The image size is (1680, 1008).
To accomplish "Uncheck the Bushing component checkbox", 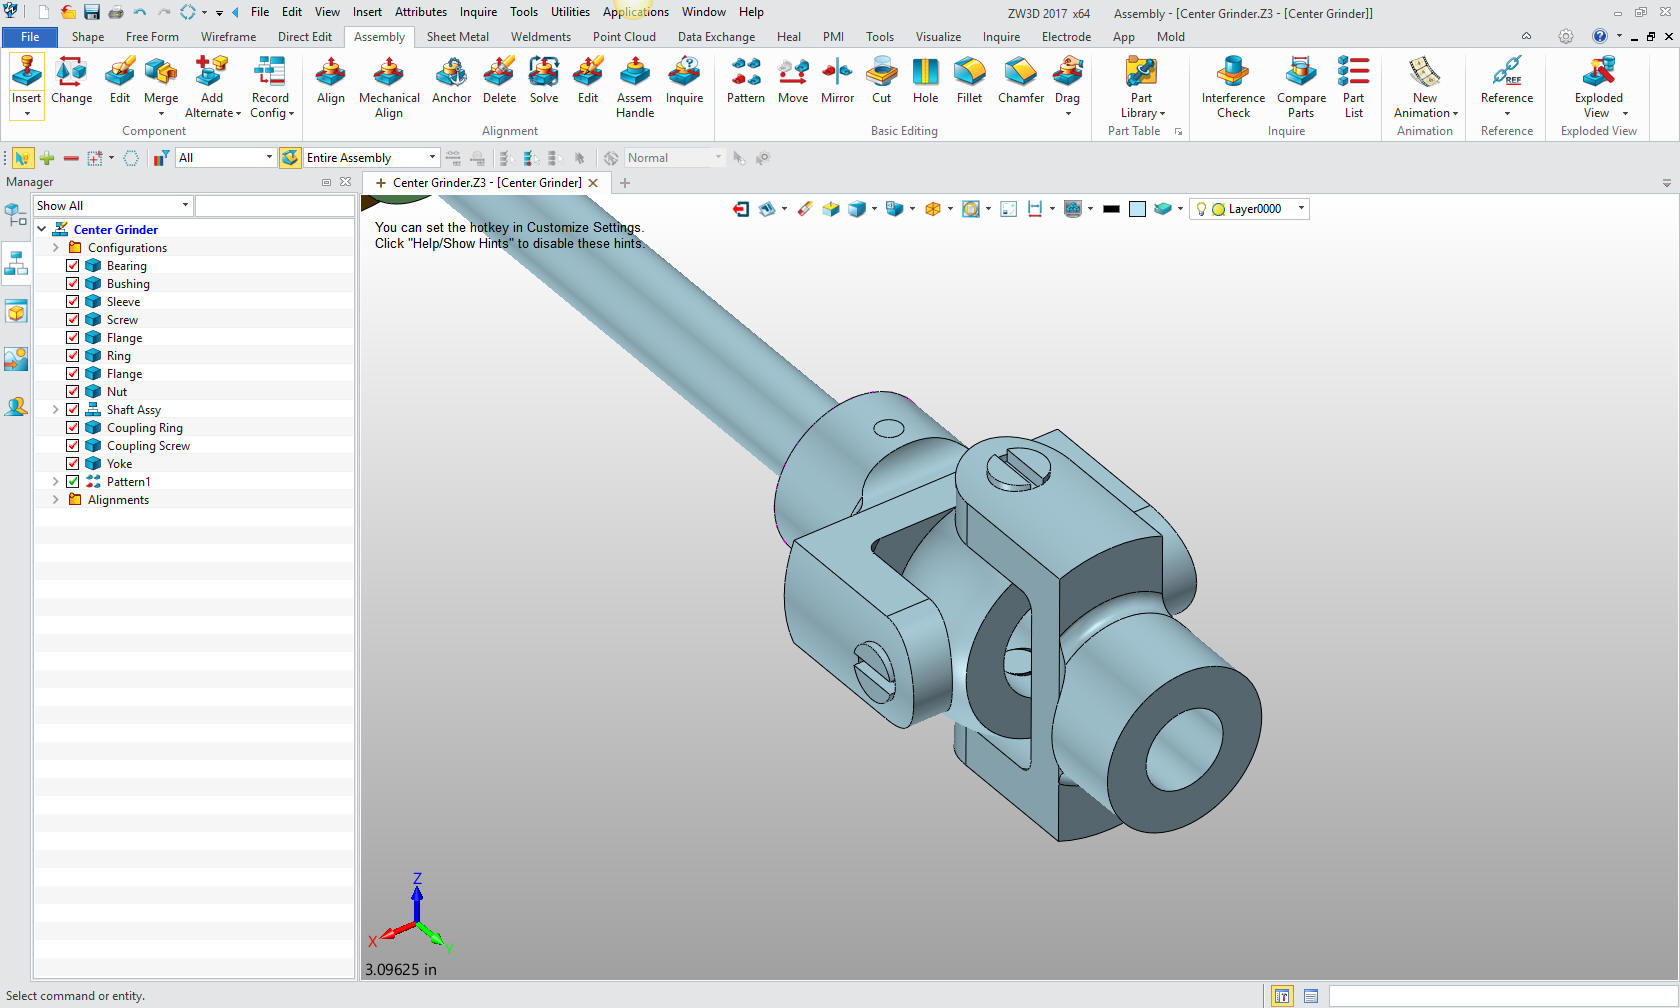I will click(73, 284).
